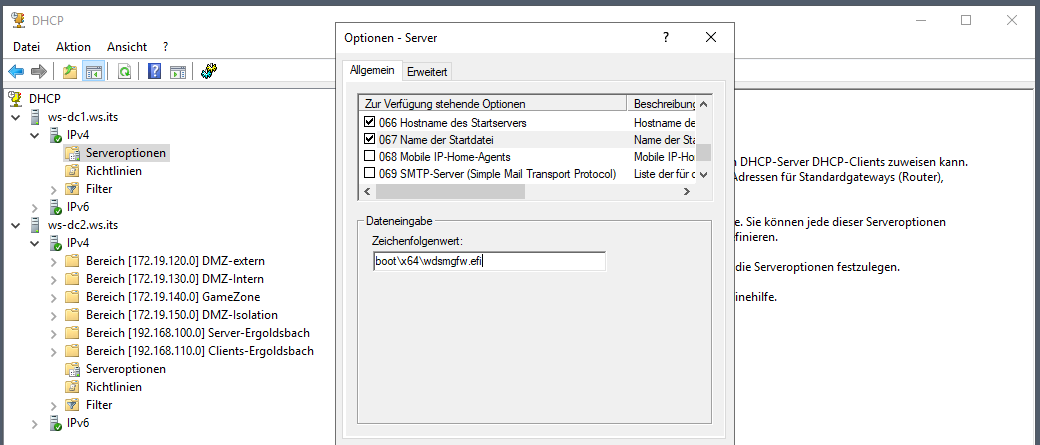
Task: Open the Ansicht menu
Action: (x=126, y=46)
